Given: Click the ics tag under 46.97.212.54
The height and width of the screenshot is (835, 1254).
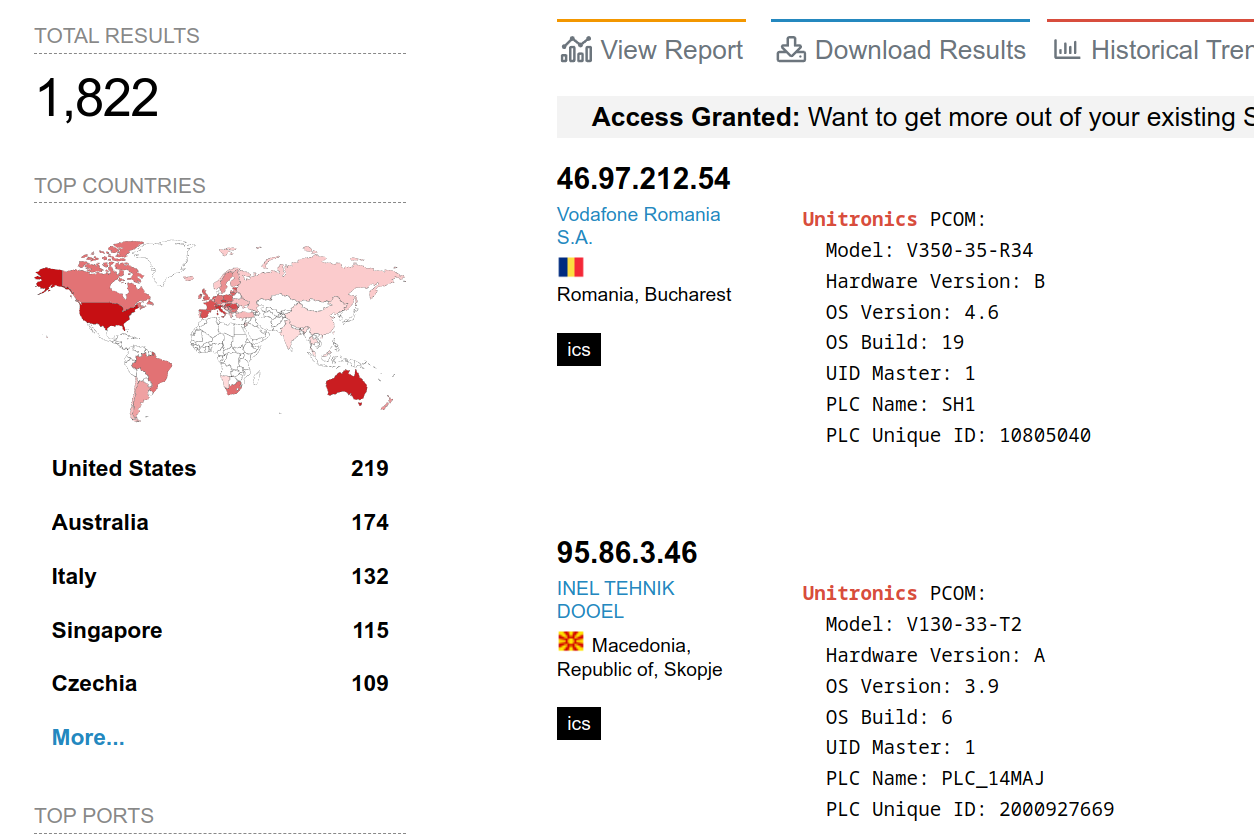Looking at the screenshot, I should coord(579,350).
